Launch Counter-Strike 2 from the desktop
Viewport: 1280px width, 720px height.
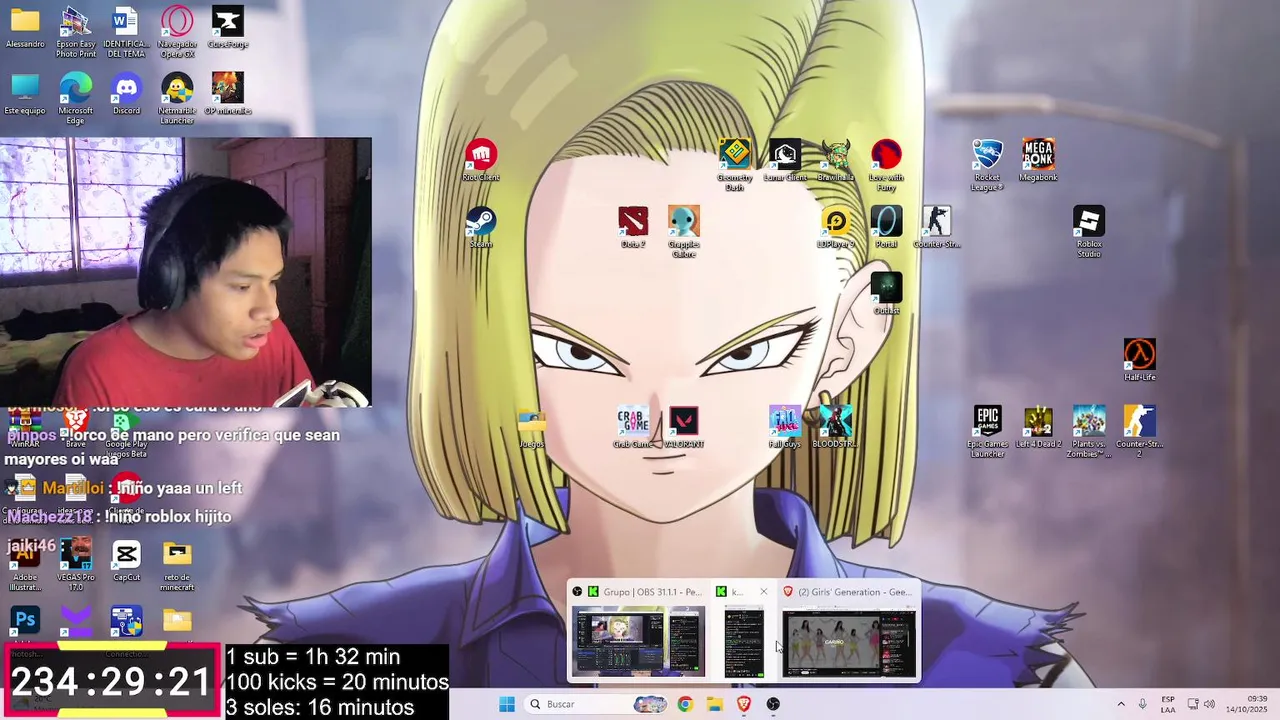click(x=1140, y=431)
